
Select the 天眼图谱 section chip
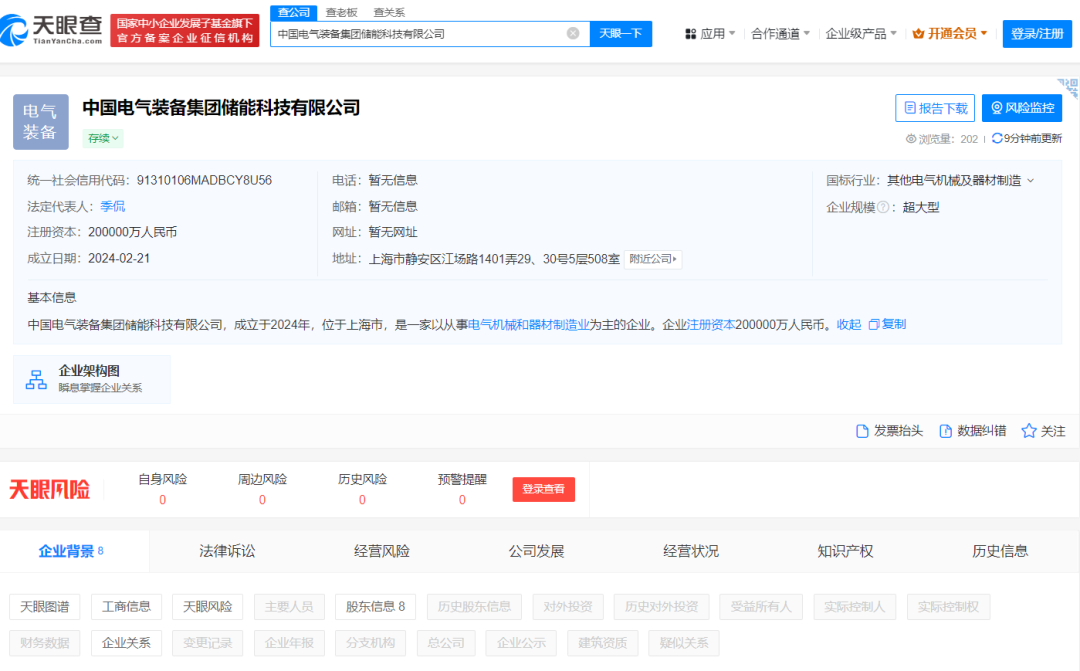pos(45,607)
